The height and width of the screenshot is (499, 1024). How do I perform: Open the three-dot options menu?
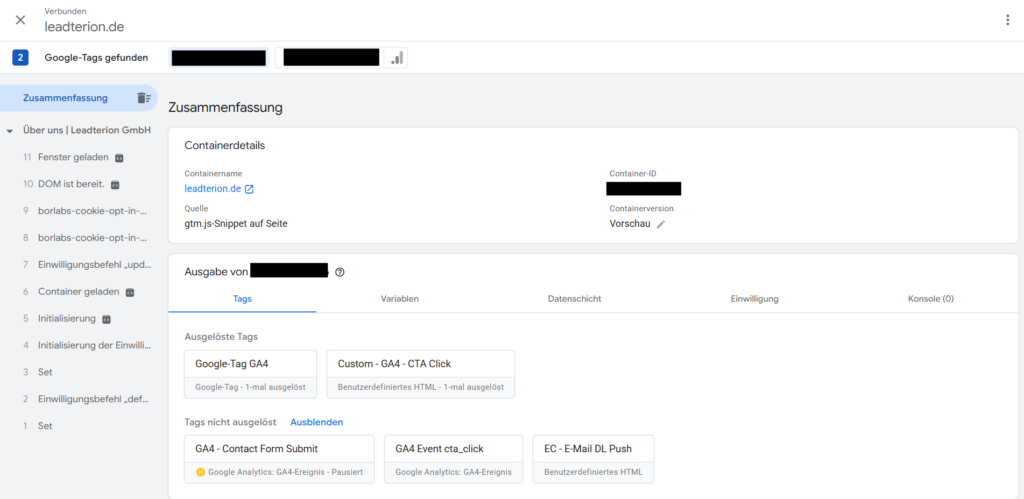click(1008, 20)
